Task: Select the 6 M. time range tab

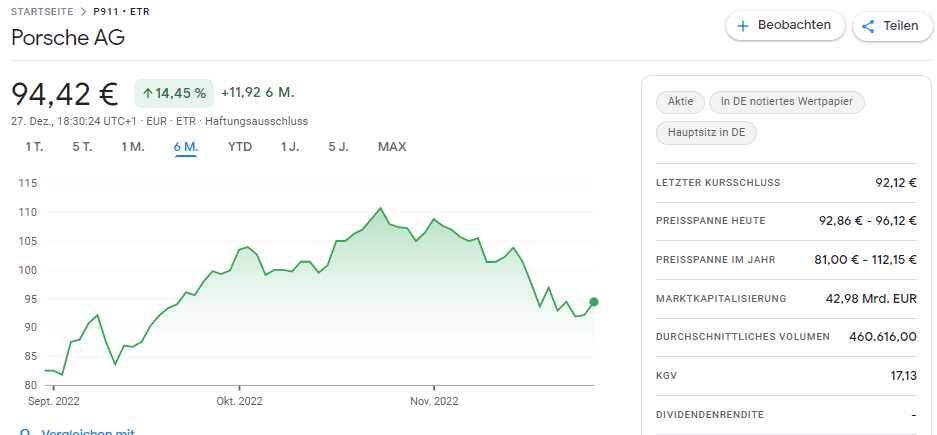Action: 186,147
